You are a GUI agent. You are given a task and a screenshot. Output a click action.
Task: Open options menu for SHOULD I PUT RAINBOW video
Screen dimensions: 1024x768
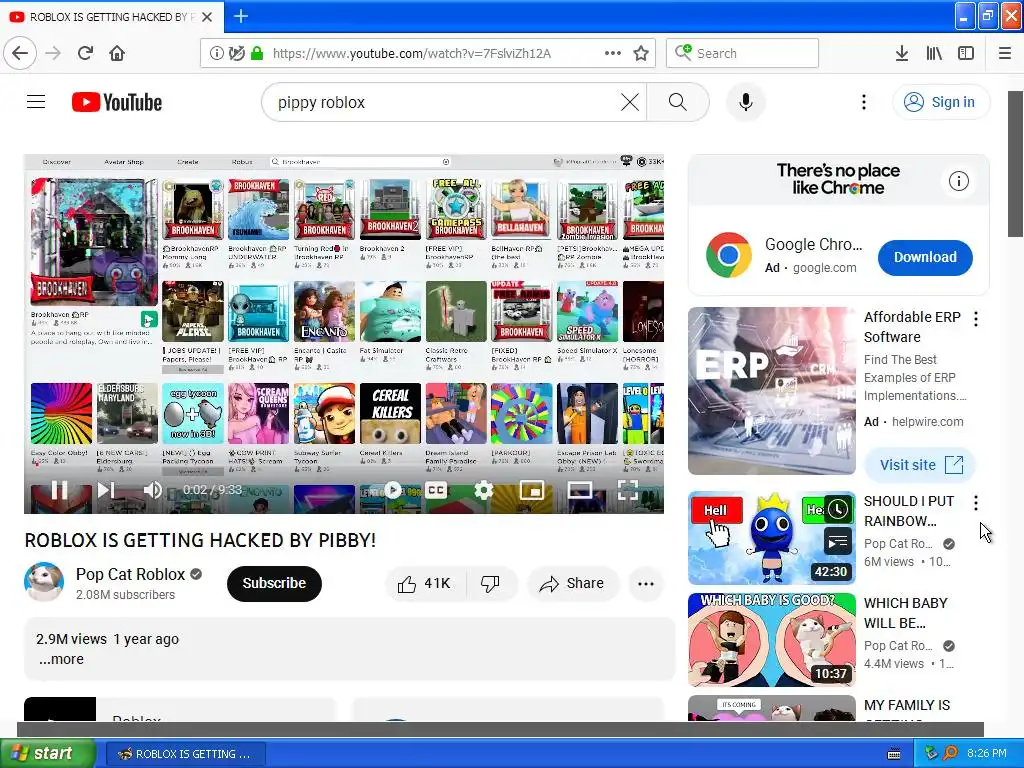(x=976, y=502)
